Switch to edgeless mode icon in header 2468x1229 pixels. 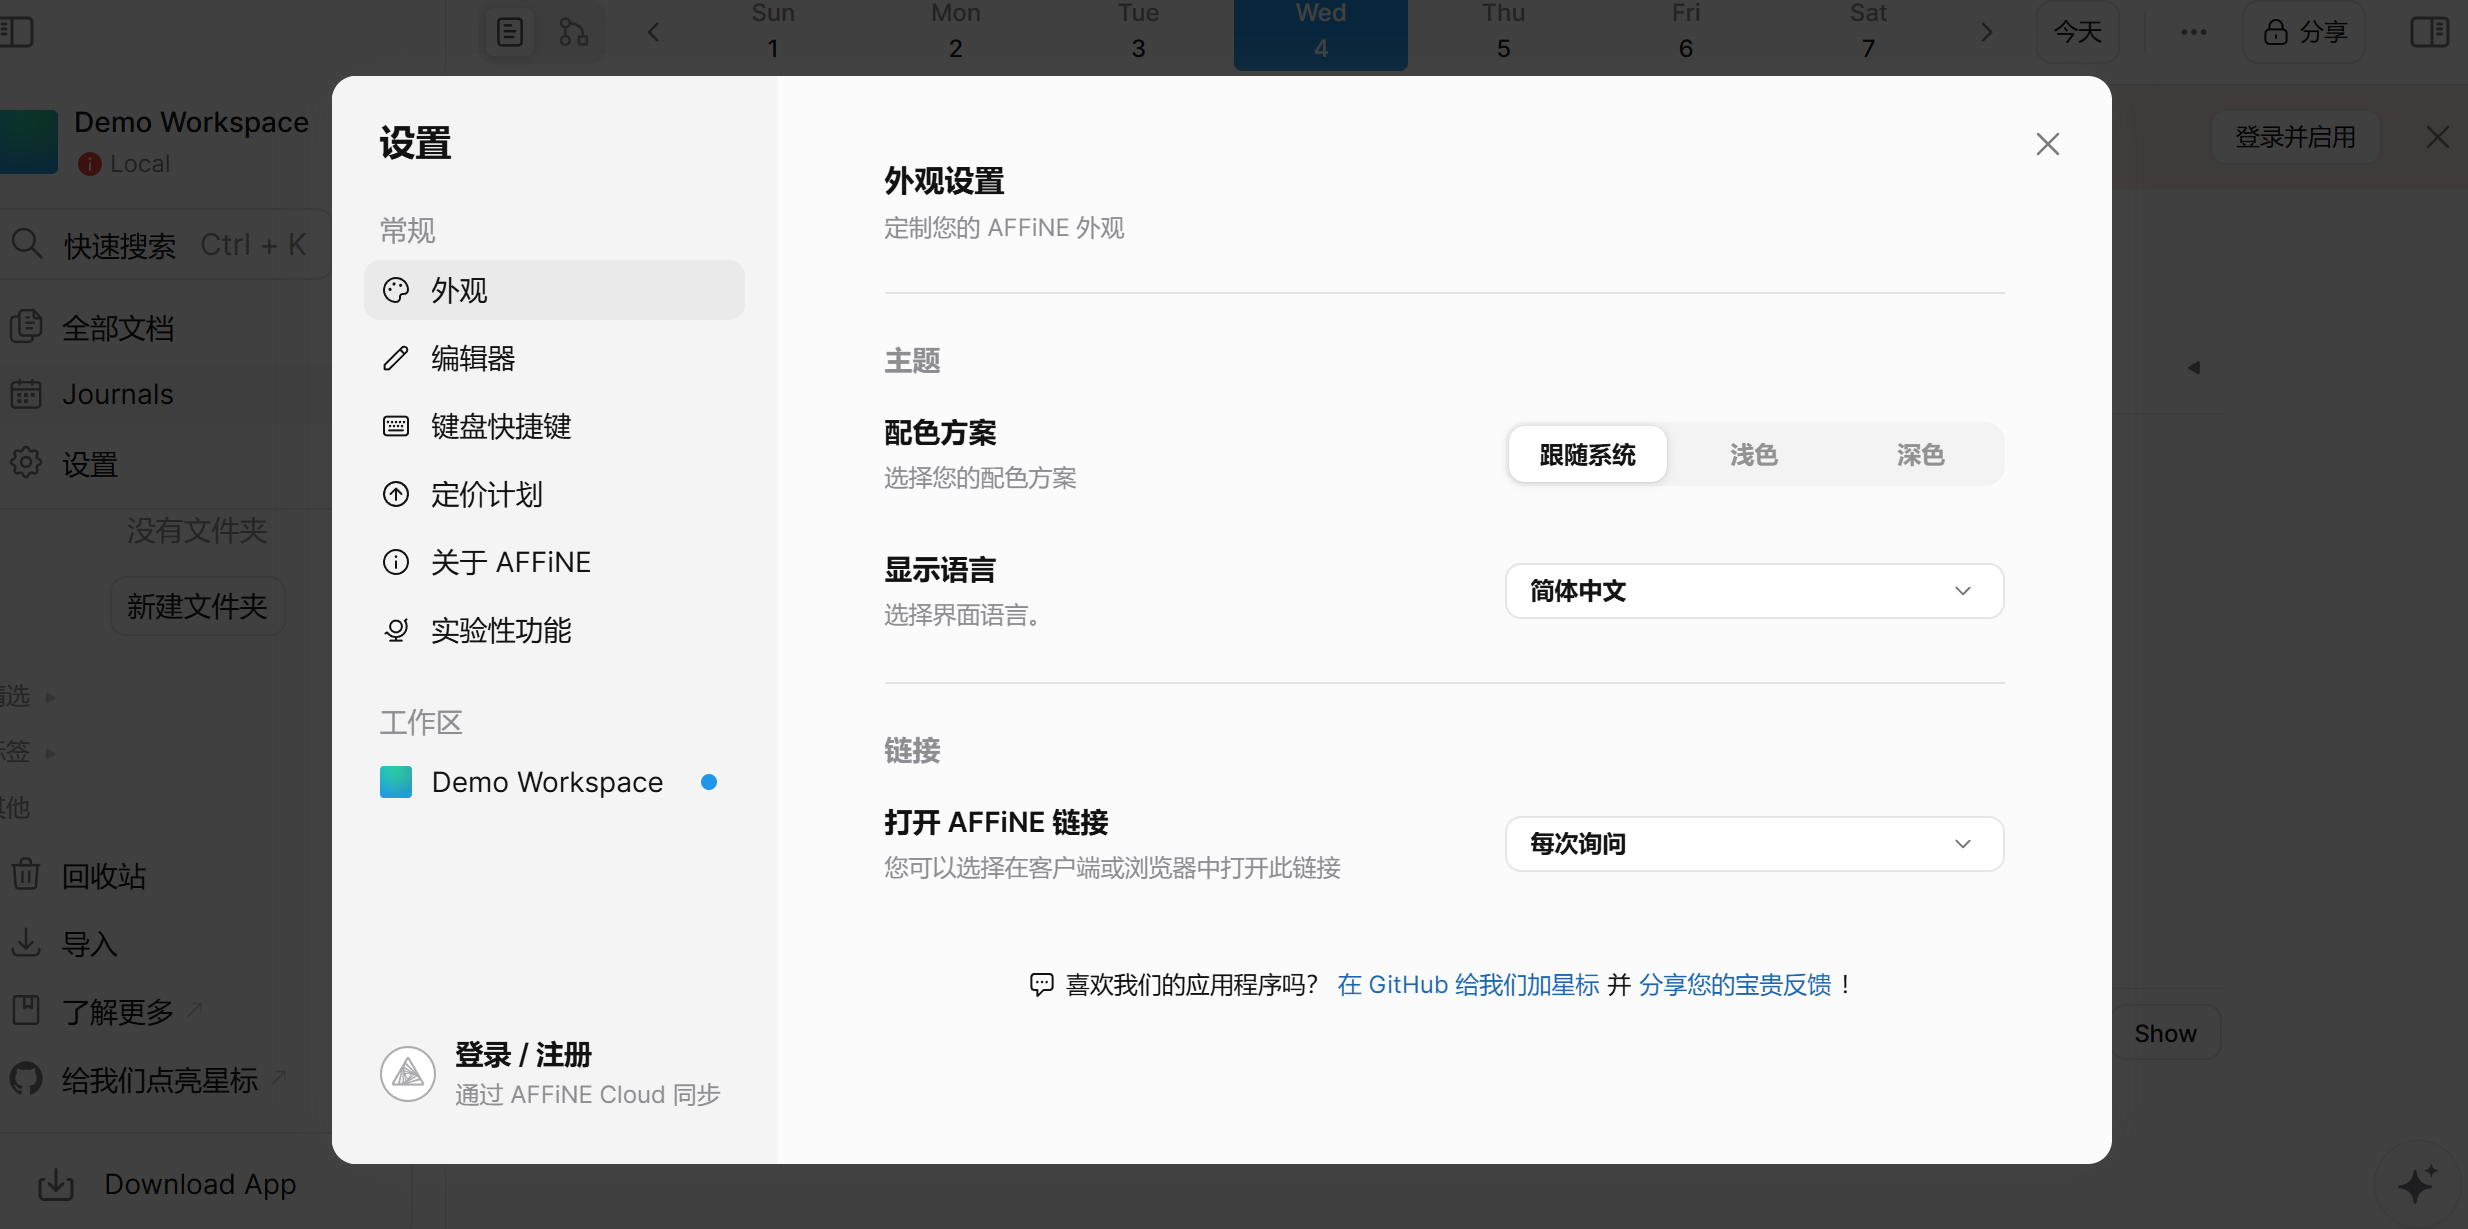point(574,32)
